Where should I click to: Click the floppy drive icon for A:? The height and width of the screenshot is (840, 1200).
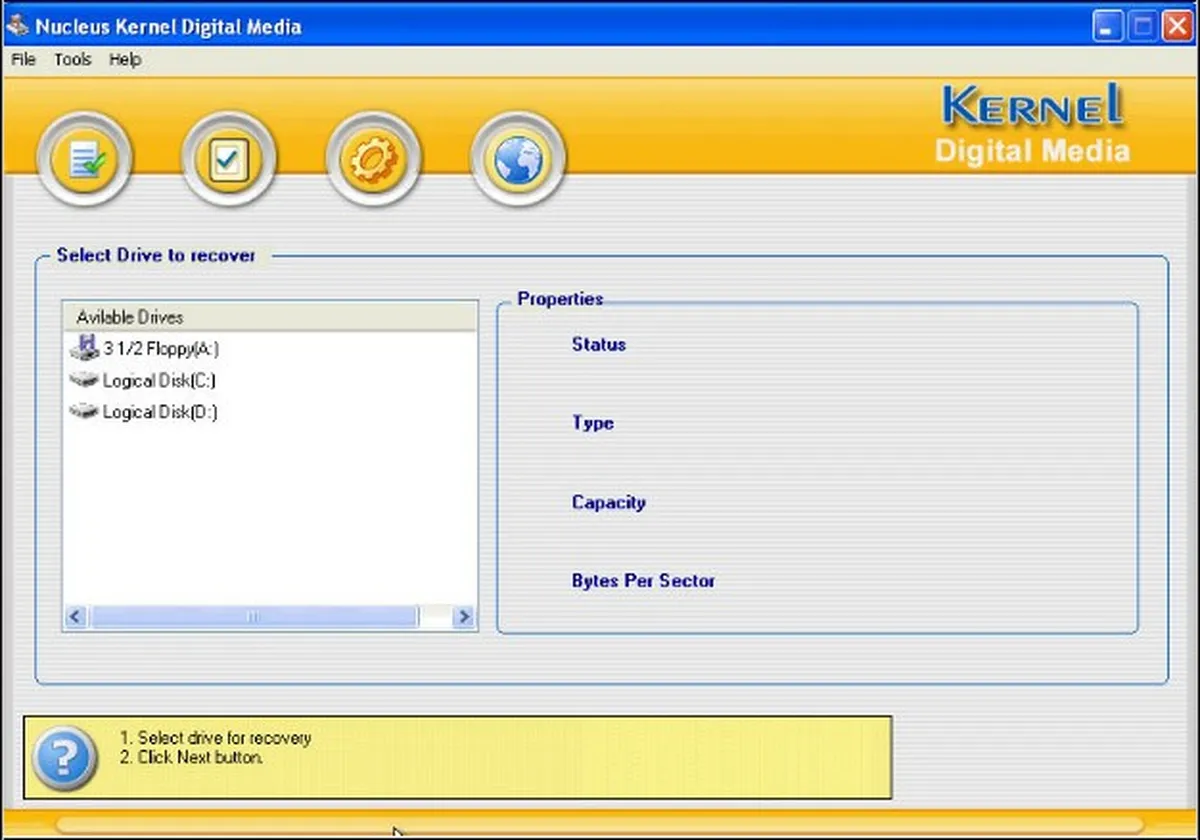84,348
